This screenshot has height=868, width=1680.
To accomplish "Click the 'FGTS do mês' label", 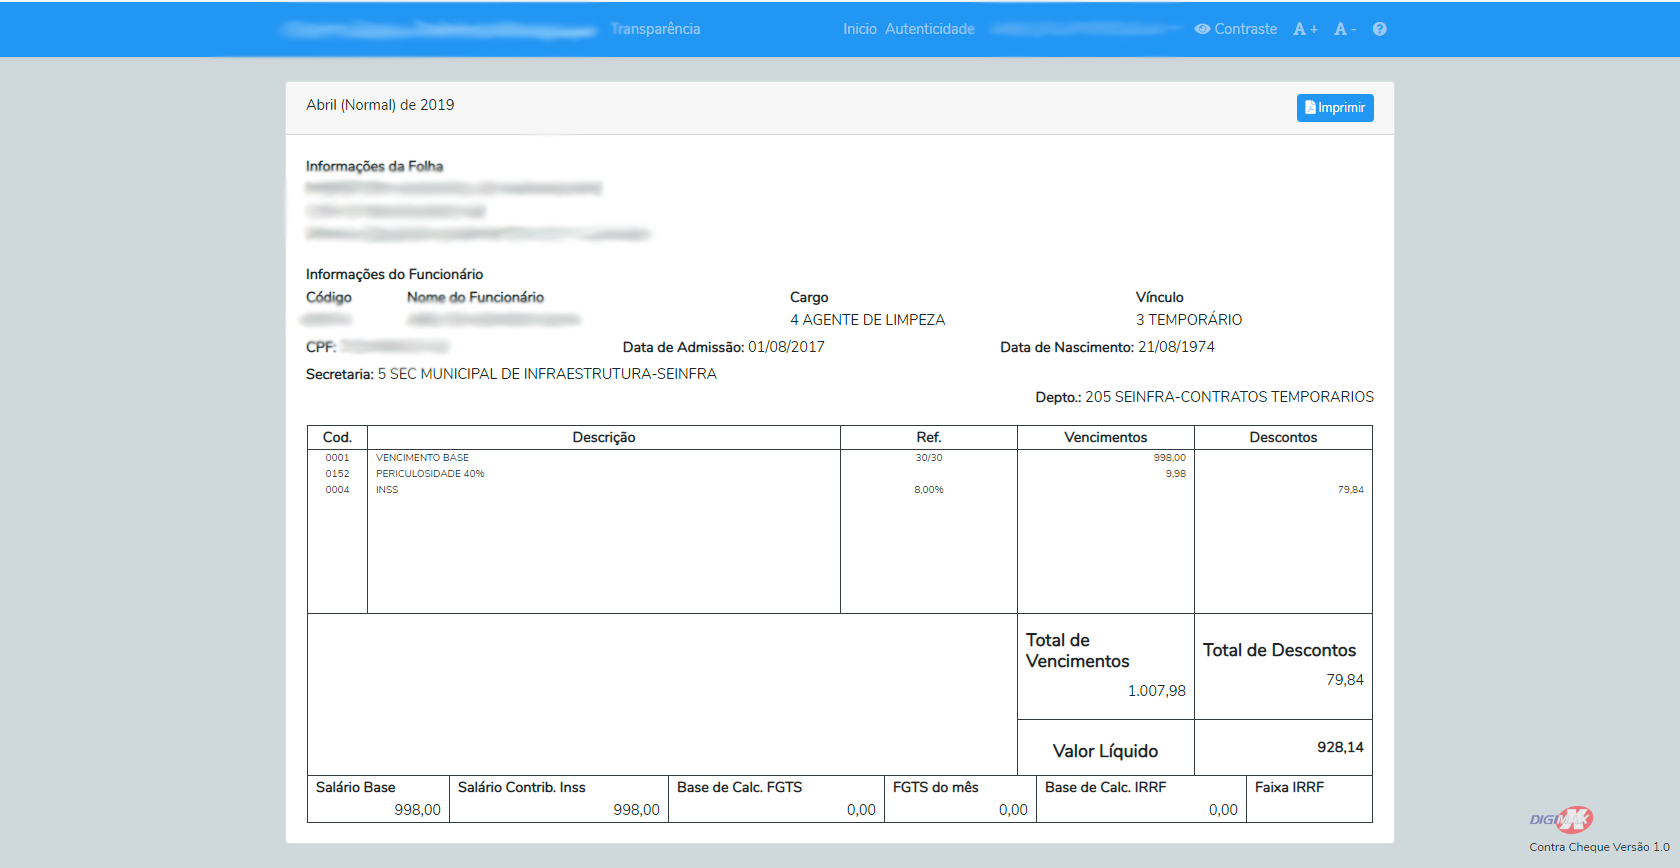I will tap(936, 787).
